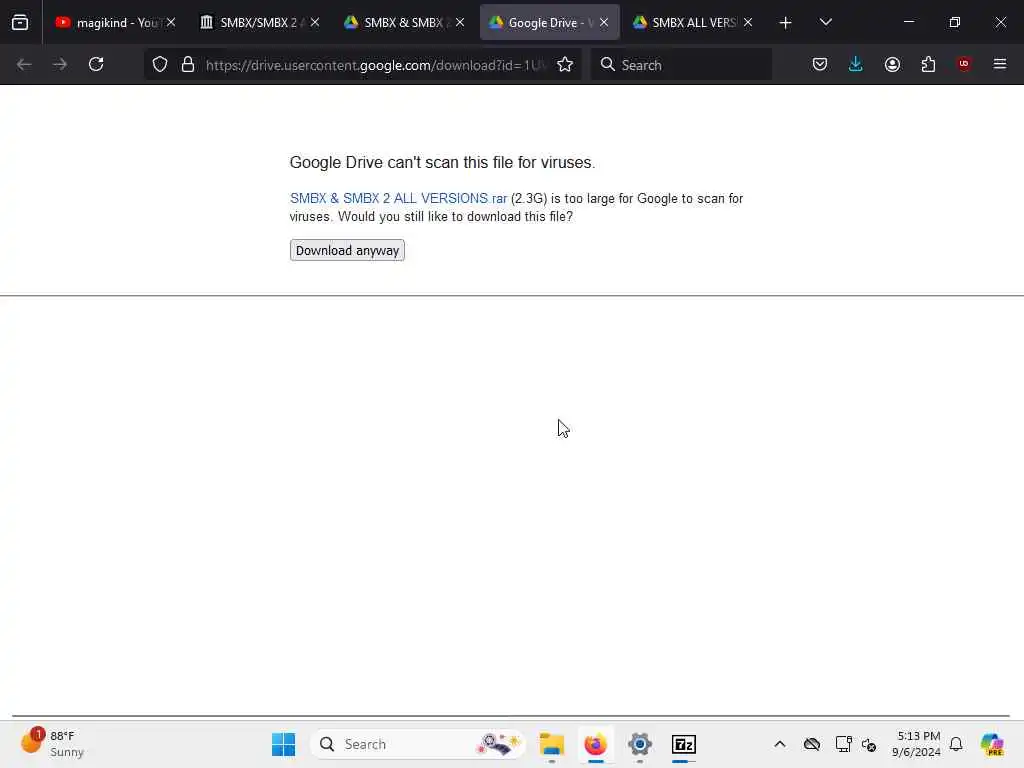The width and height of the screenshot is (1024, 768).
Task: Close the active Google Drive tab
Action: click(604, 22)
